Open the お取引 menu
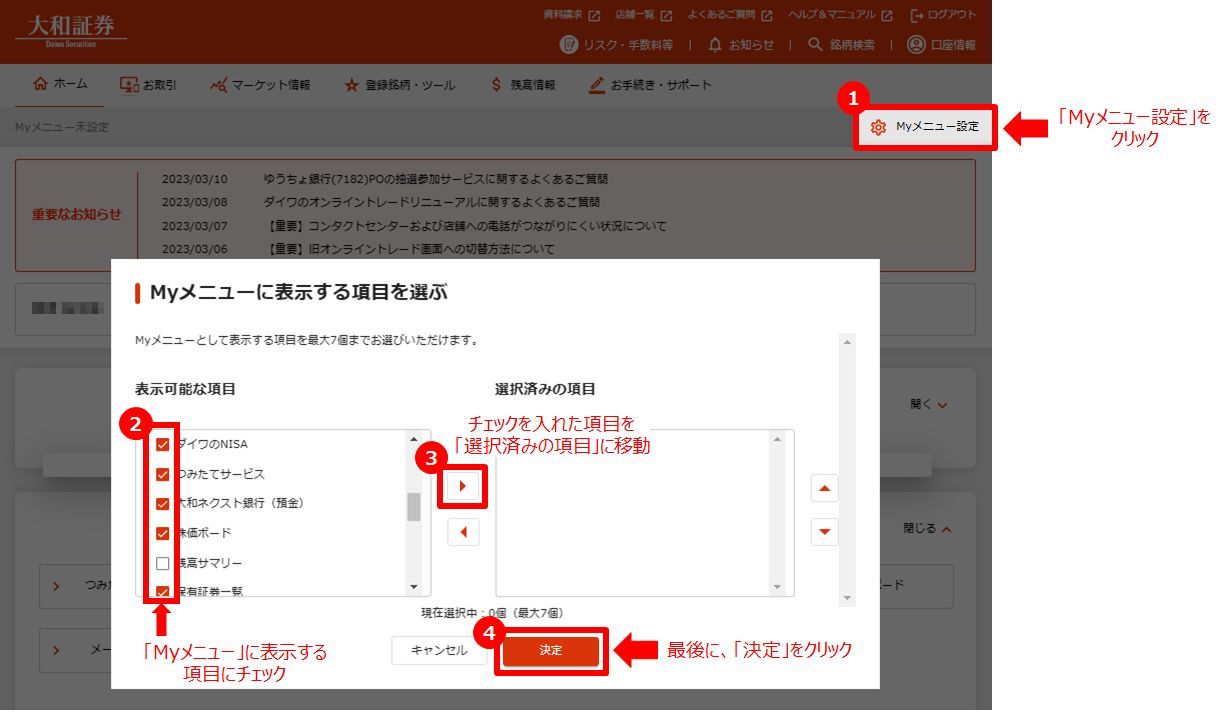1232x714 pixels. [x=148, y=85]
